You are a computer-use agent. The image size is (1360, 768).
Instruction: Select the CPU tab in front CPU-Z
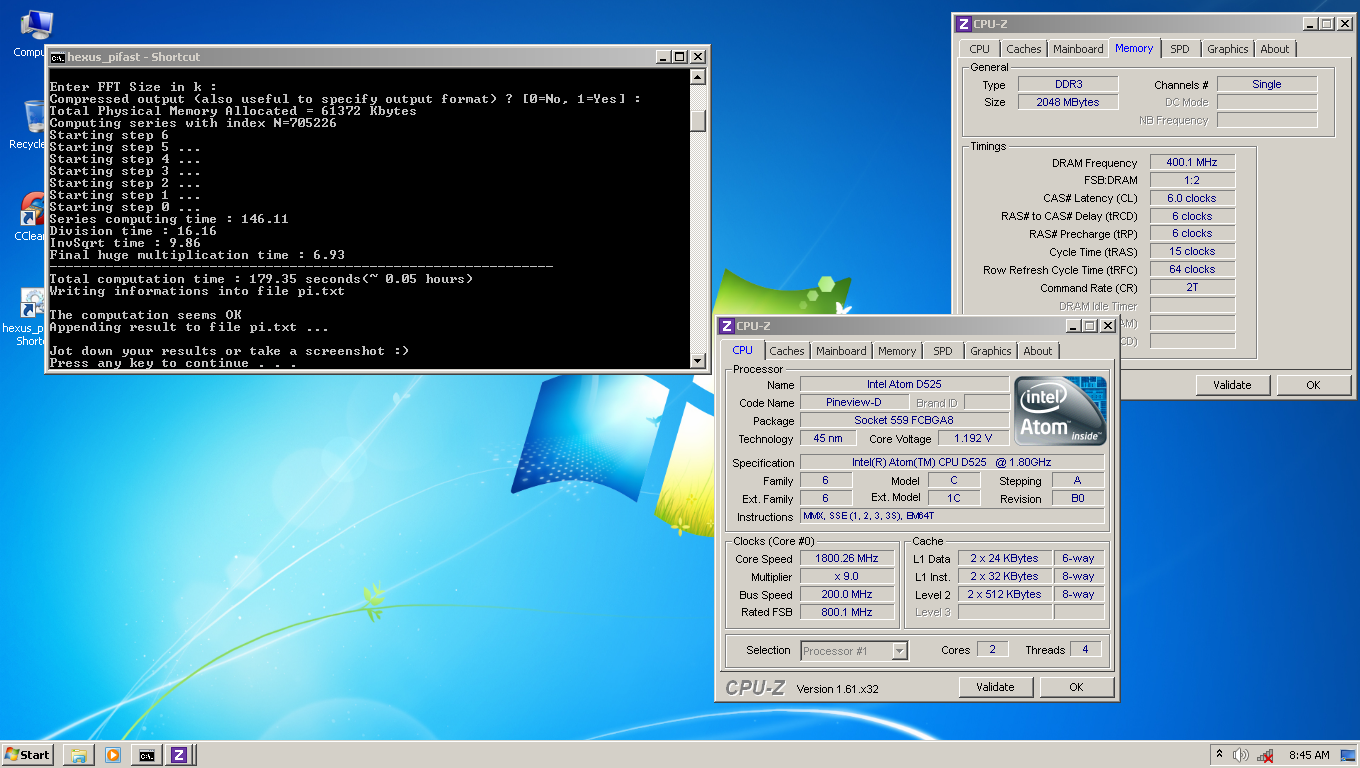point(742,350)
